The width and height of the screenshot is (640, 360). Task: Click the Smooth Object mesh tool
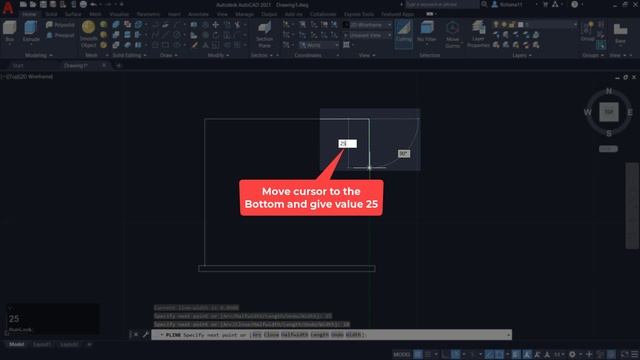click(x=89, y=34)
